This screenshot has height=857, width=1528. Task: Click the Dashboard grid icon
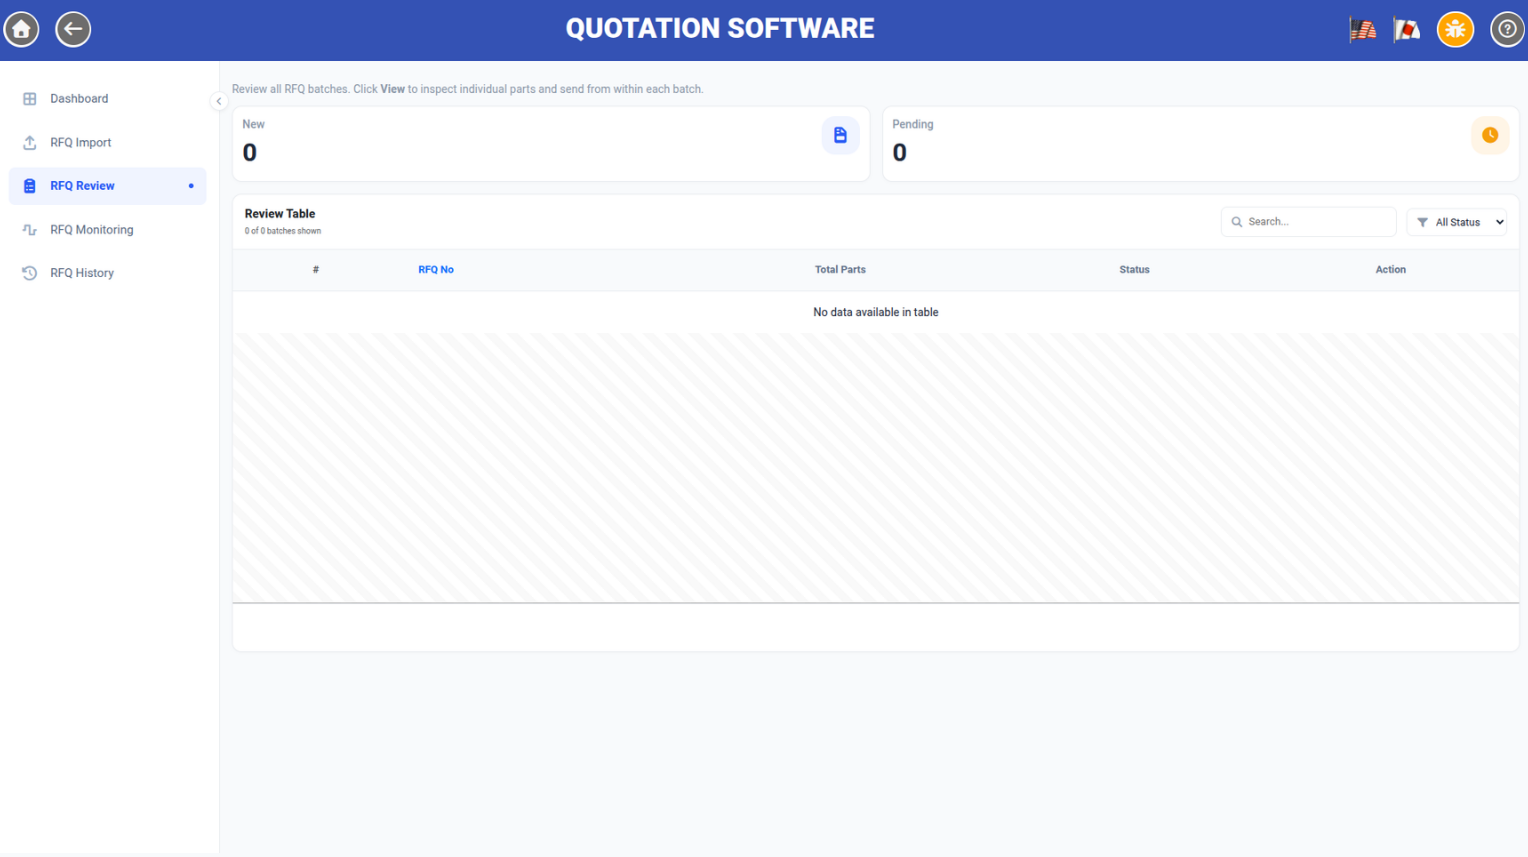[x=30, y=99]
